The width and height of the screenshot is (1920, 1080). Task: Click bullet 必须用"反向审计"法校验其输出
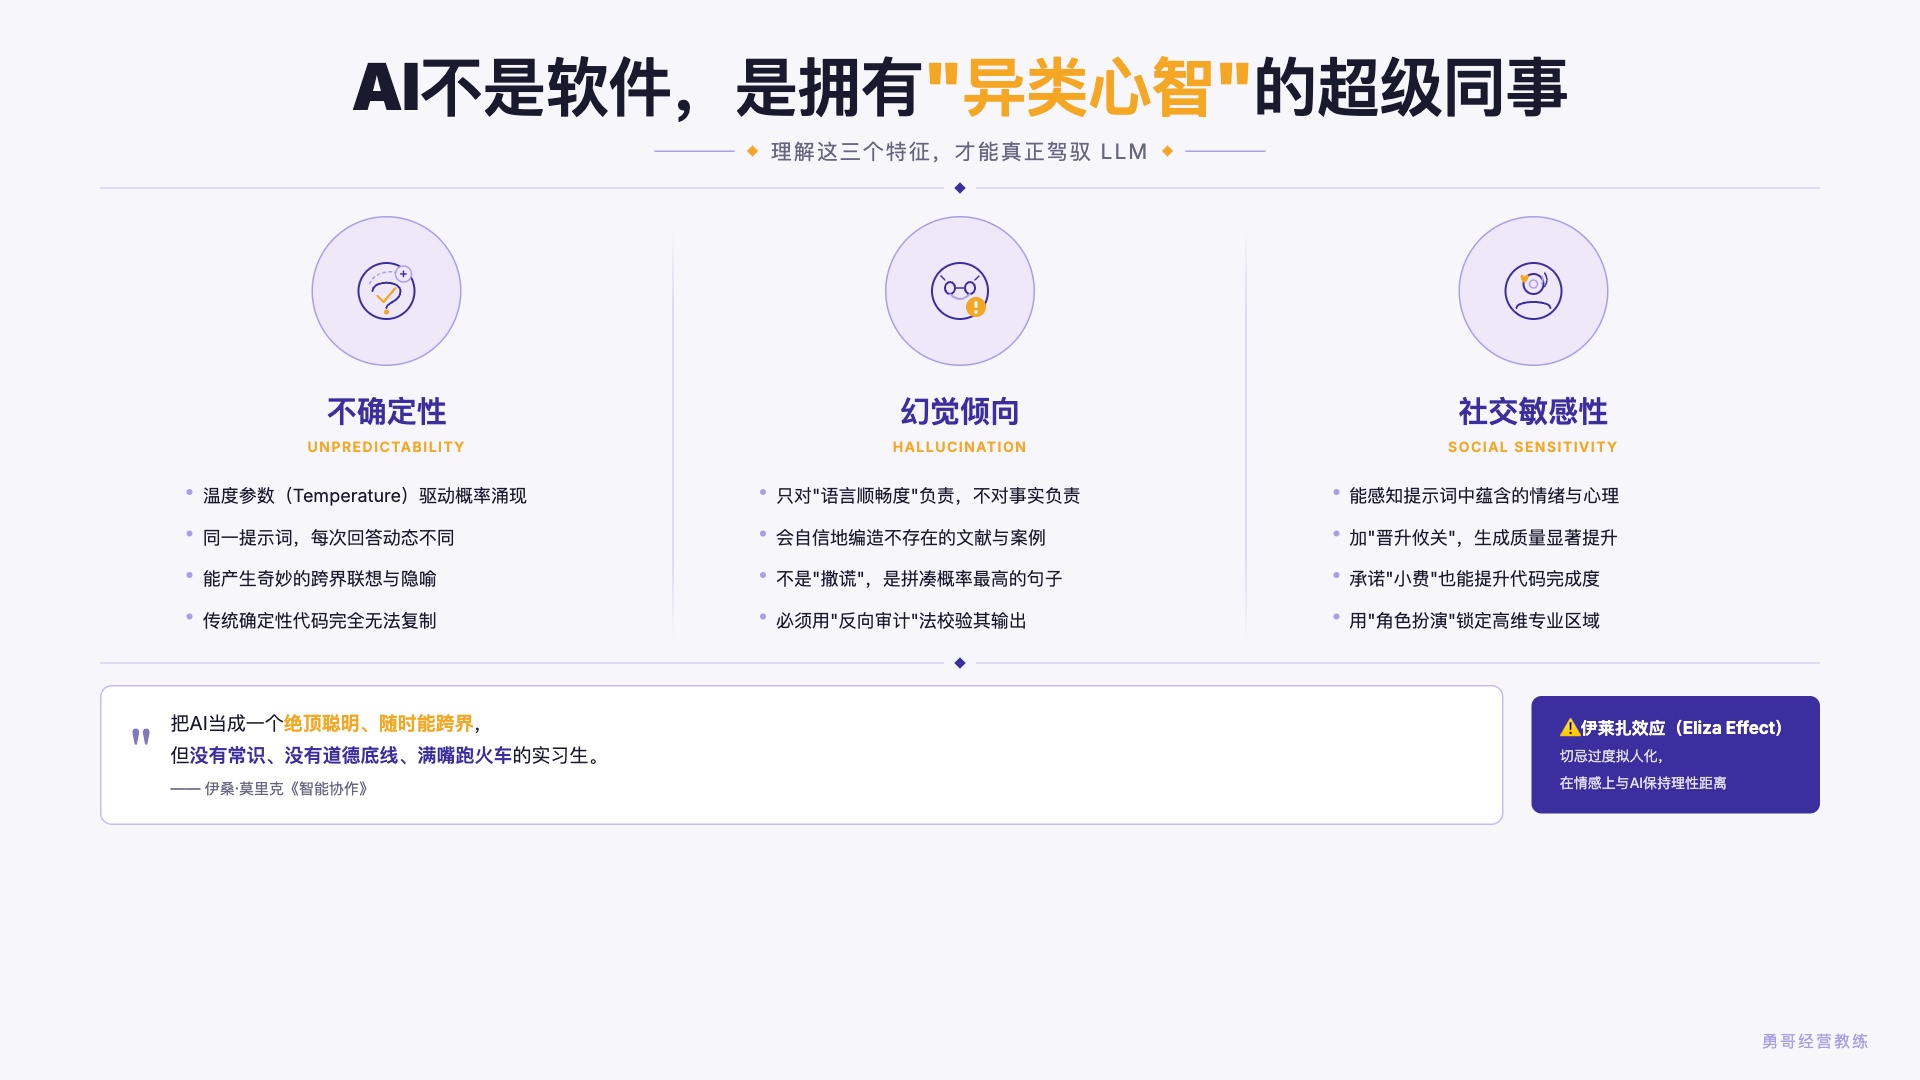pos(901,621)
